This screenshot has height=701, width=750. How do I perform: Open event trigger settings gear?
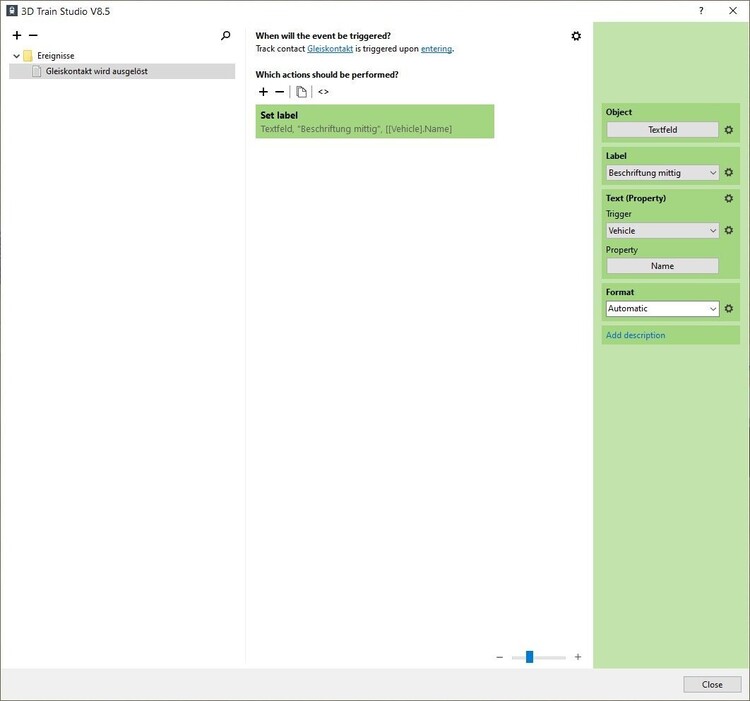[576, 36]
